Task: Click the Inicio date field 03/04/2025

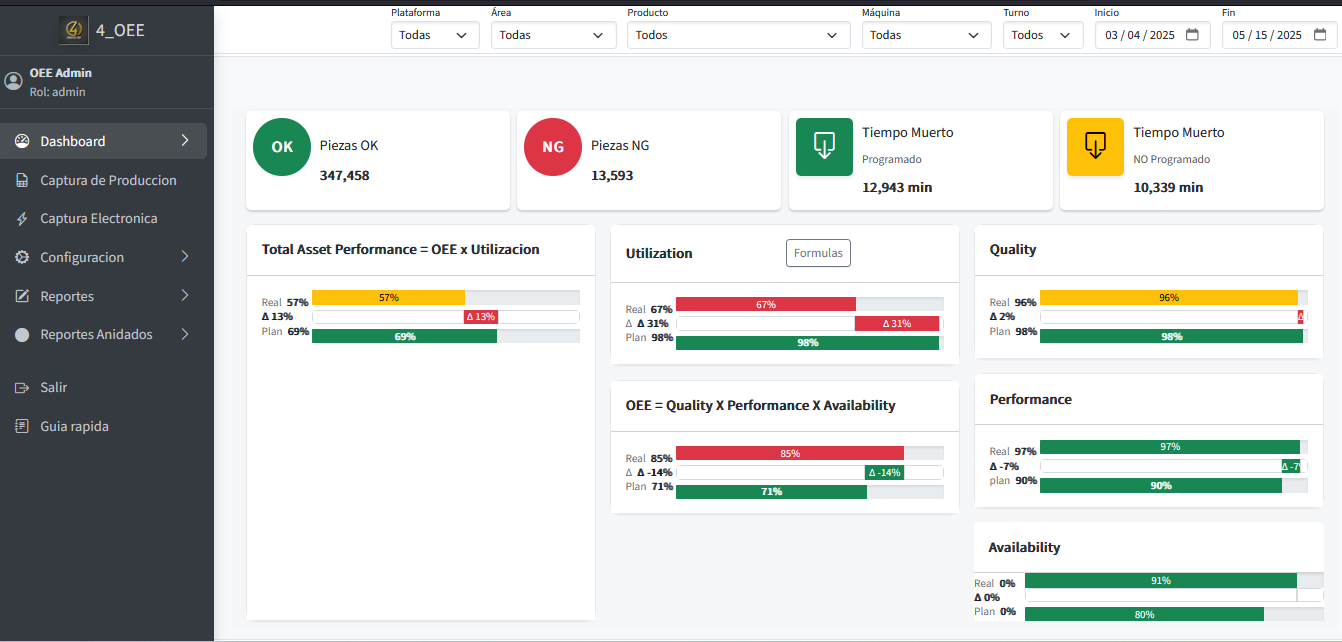Action: coord(1153,35)
